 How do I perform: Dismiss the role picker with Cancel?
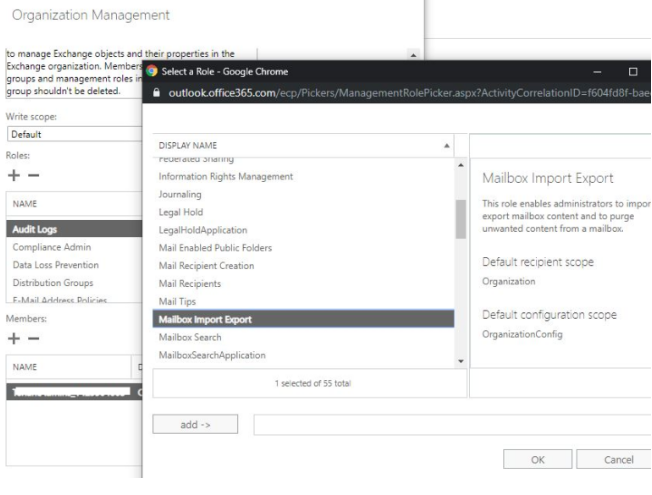pyautogui.click(x=614, y=459)
